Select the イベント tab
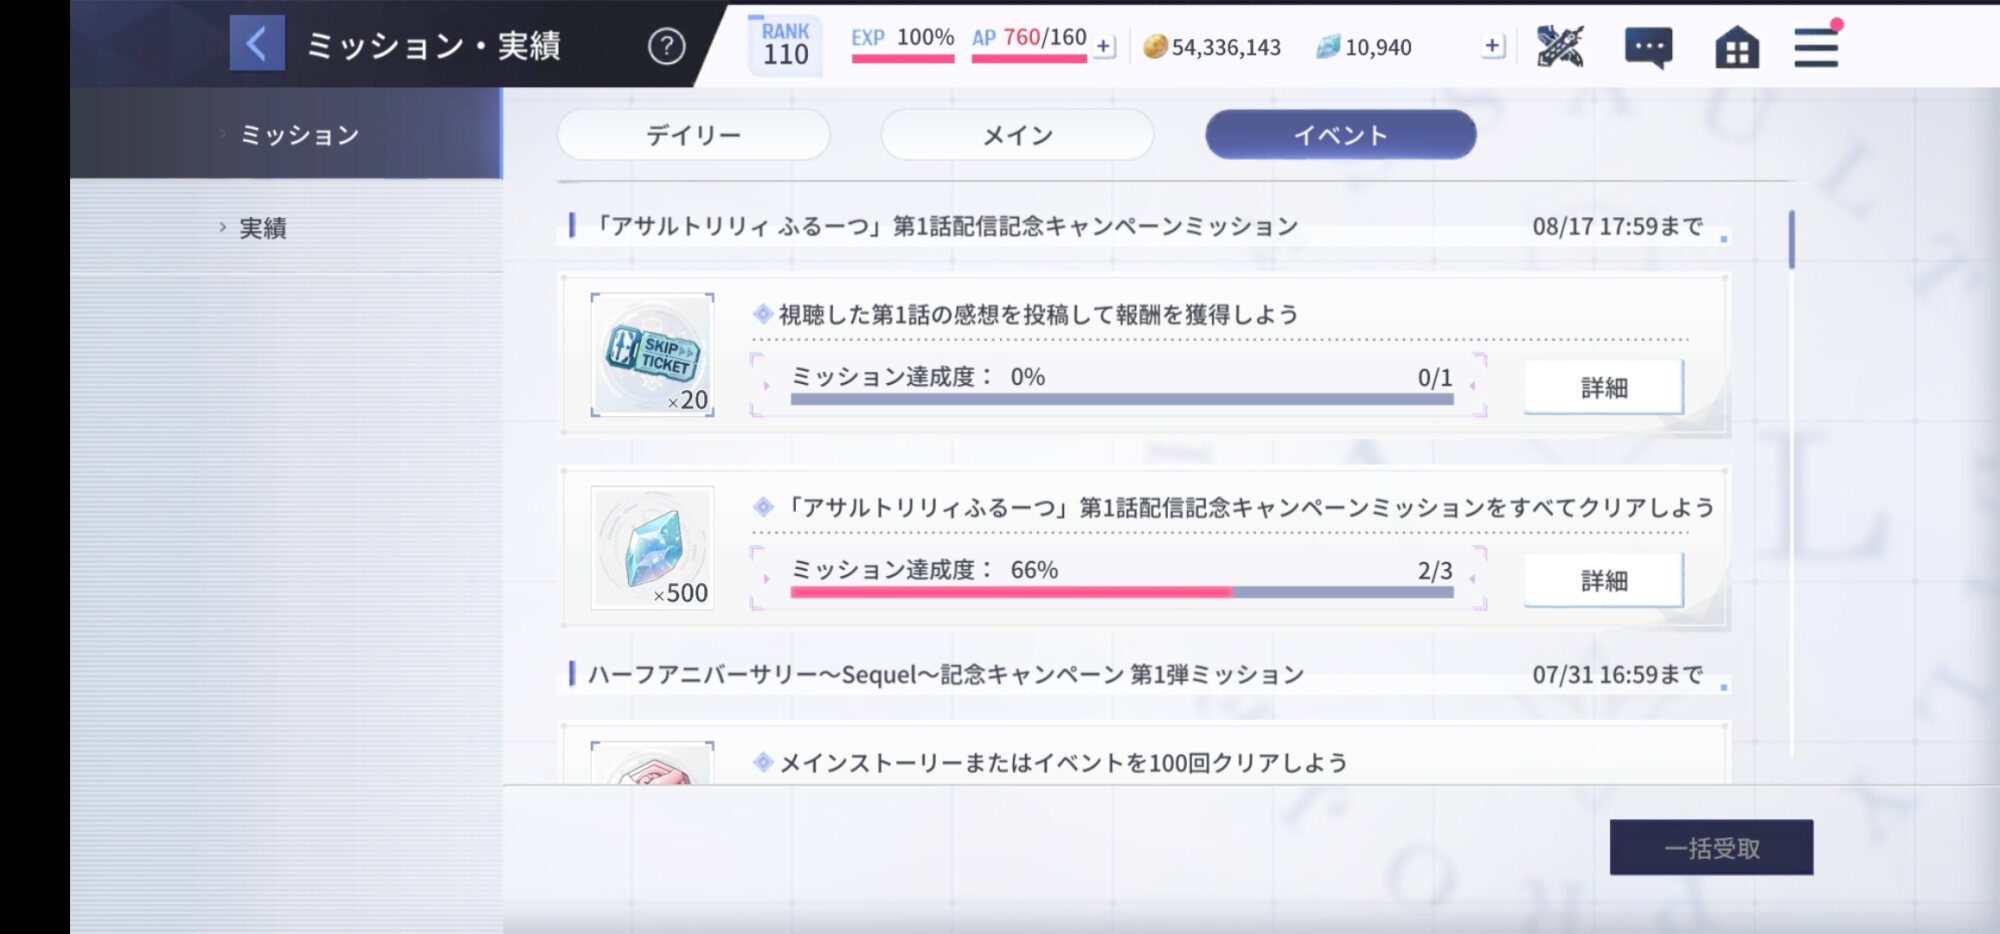The height and width of the screenshot is (934, 2000). [x=1340, y=135]
